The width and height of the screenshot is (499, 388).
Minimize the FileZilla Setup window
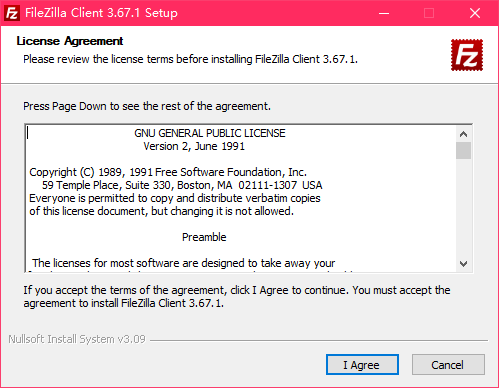click(x=384, y=13)
